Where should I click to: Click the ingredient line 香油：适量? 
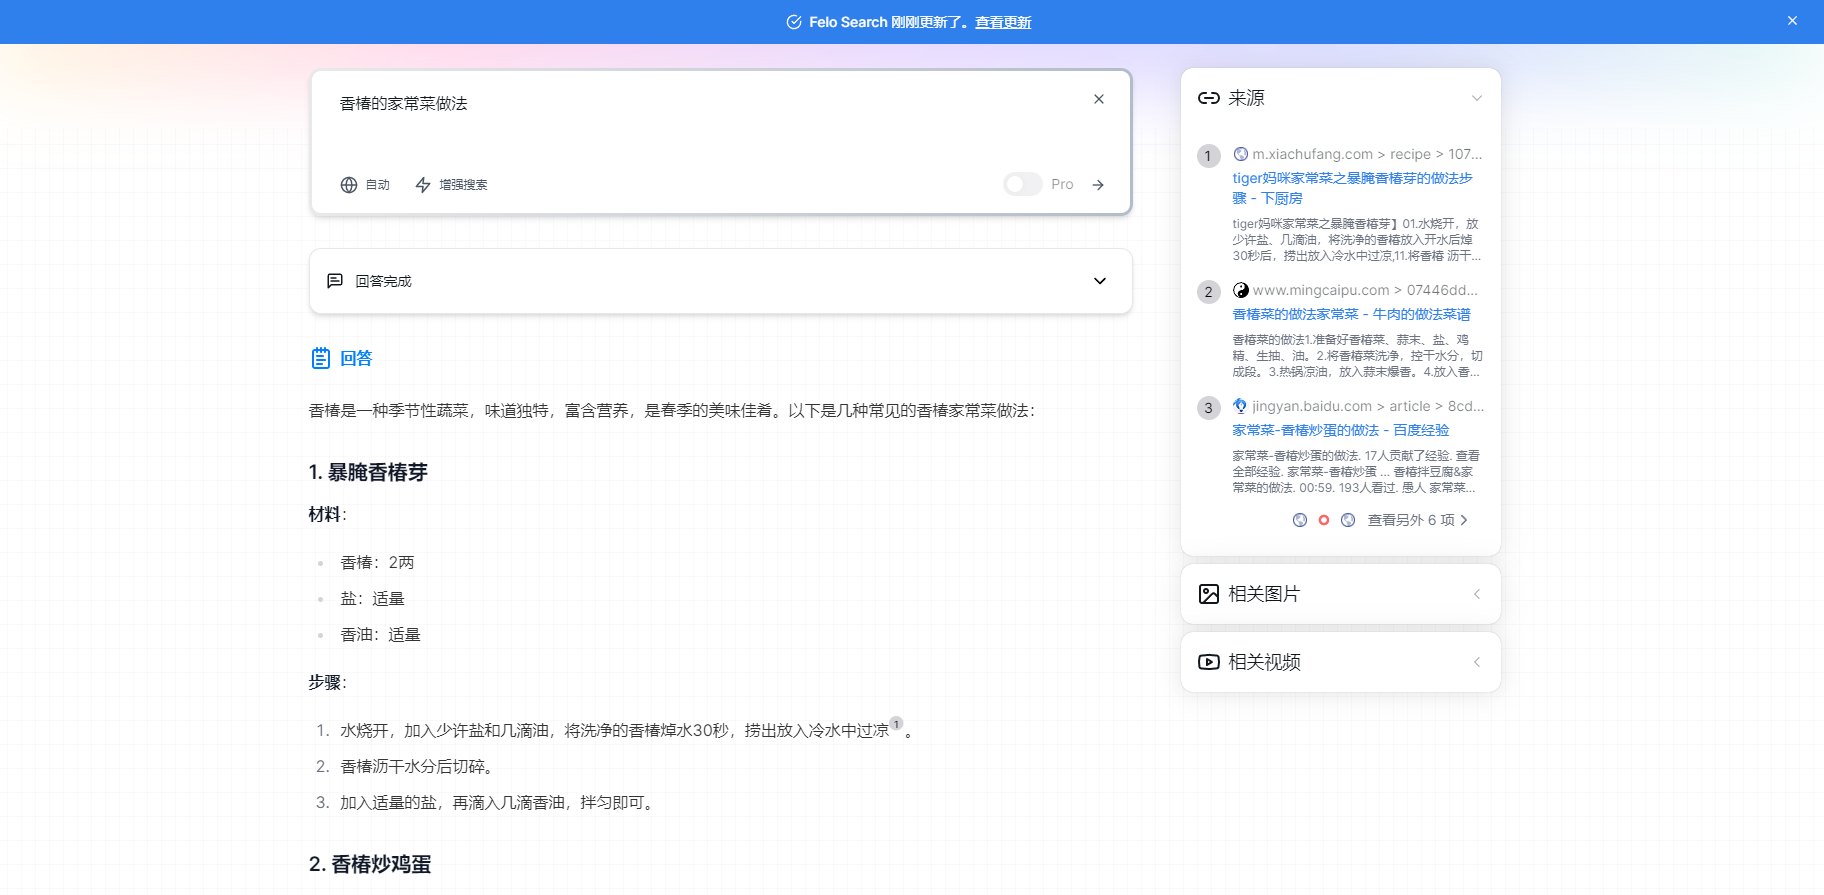pos(380,635)
